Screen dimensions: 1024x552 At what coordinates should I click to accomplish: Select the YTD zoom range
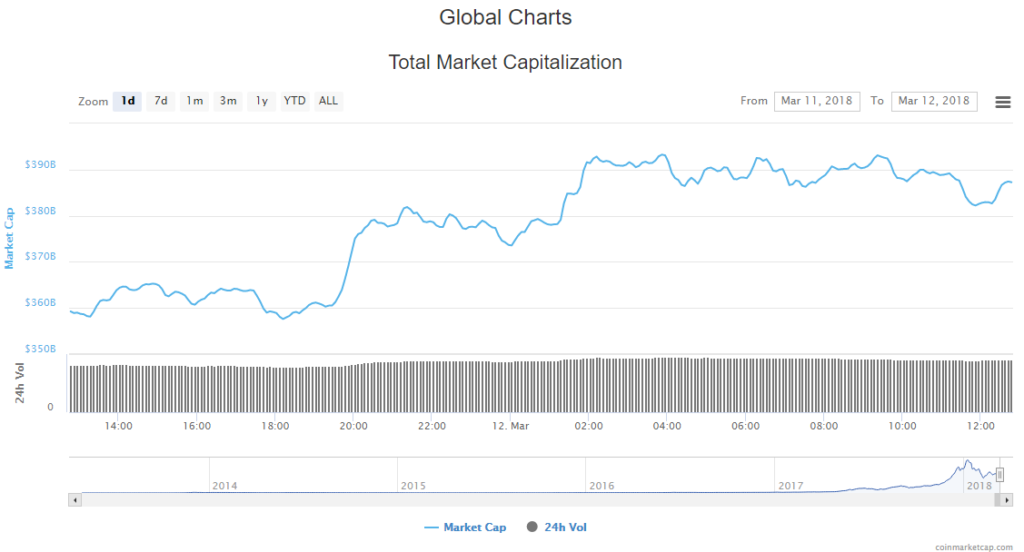[x=295, y=101]
